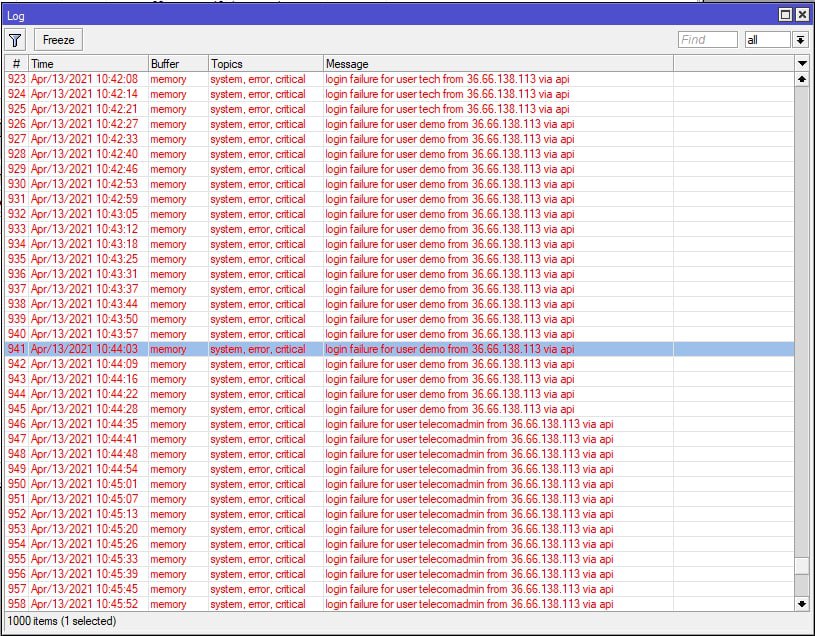This screenshot has height=636, width=815.
Task: Click the Find search field
Action: click(x=707, y=40)
